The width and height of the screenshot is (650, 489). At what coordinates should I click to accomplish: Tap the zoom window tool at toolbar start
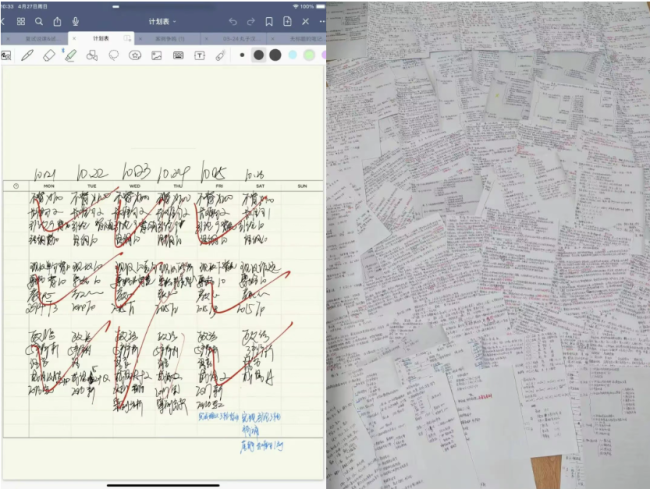(6, 56)
